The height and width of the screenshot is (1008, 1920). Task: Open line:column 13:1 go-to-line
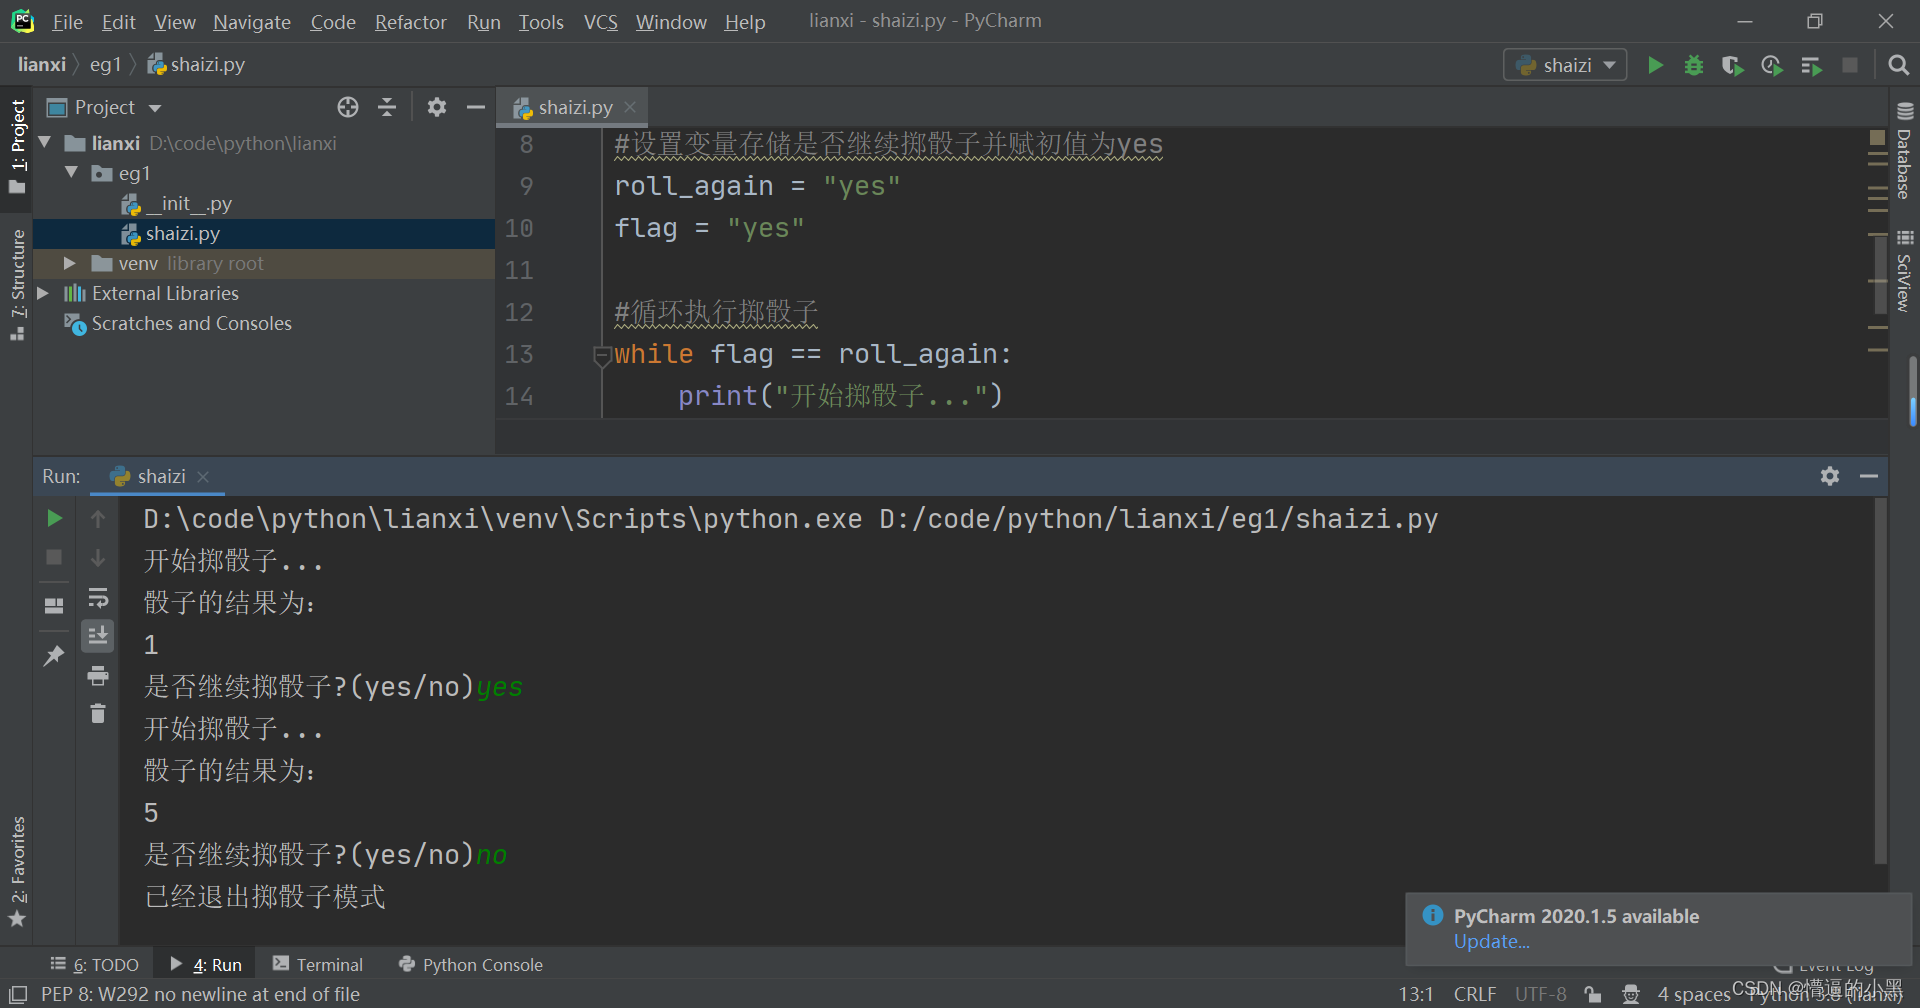(x=1415, y=994)
